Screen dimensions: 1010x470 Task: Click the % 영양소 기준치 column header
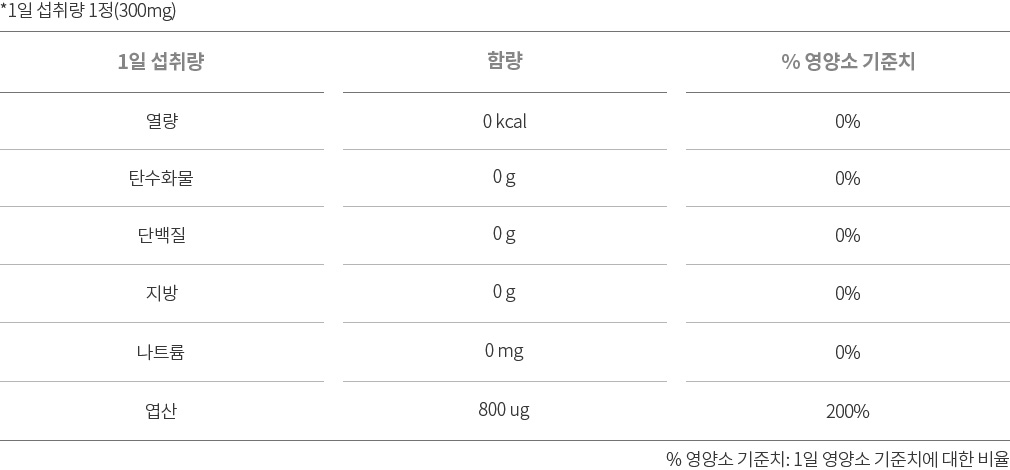coord(848,62)
